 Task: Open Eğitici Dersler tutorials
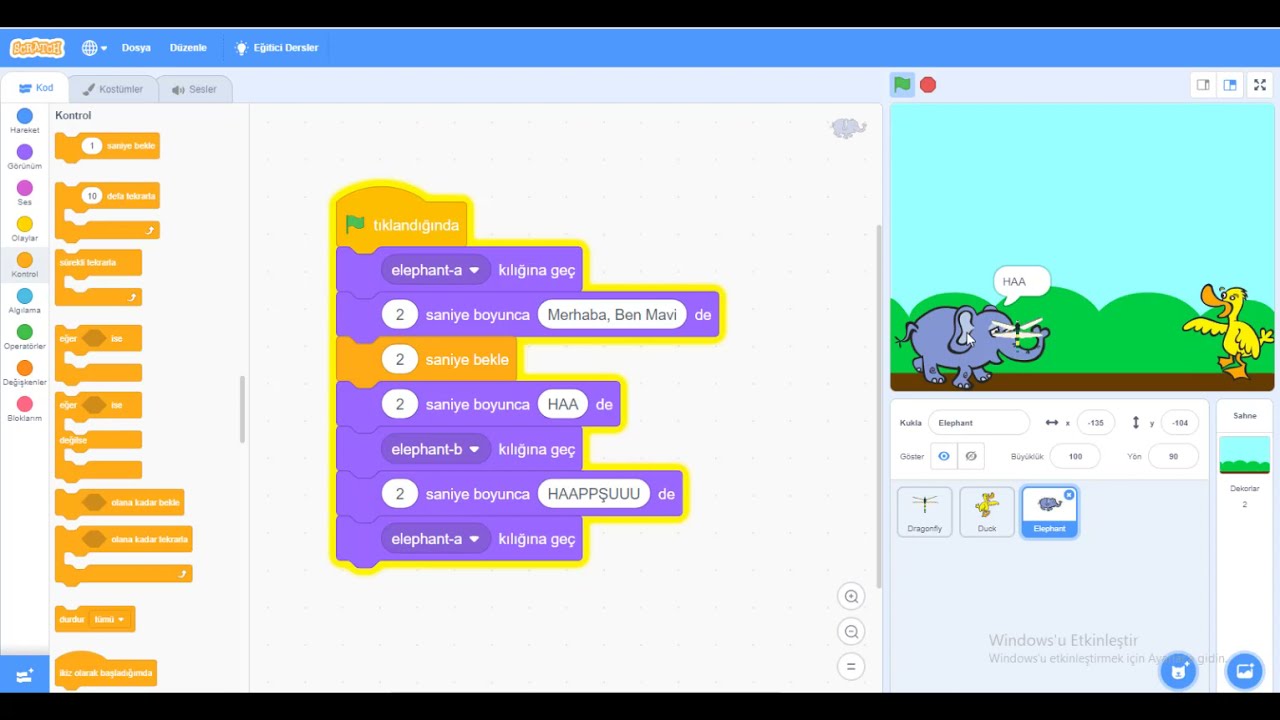[276, 48]
